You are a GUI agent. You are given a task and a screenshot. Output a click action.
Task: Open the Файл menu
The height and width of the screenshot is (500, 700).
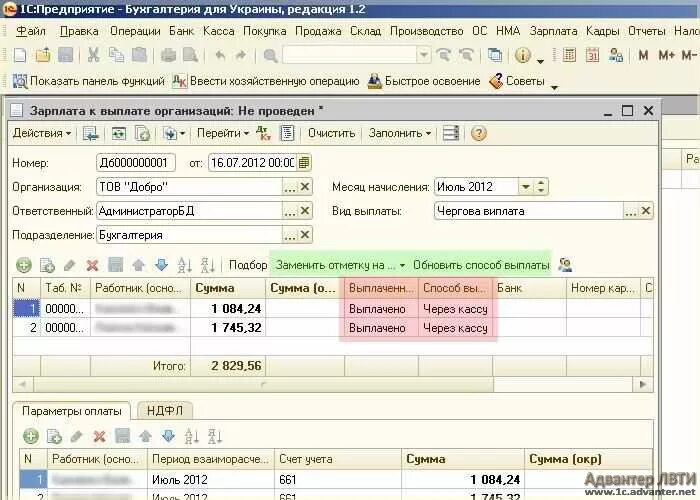click(x=31, y=31)
